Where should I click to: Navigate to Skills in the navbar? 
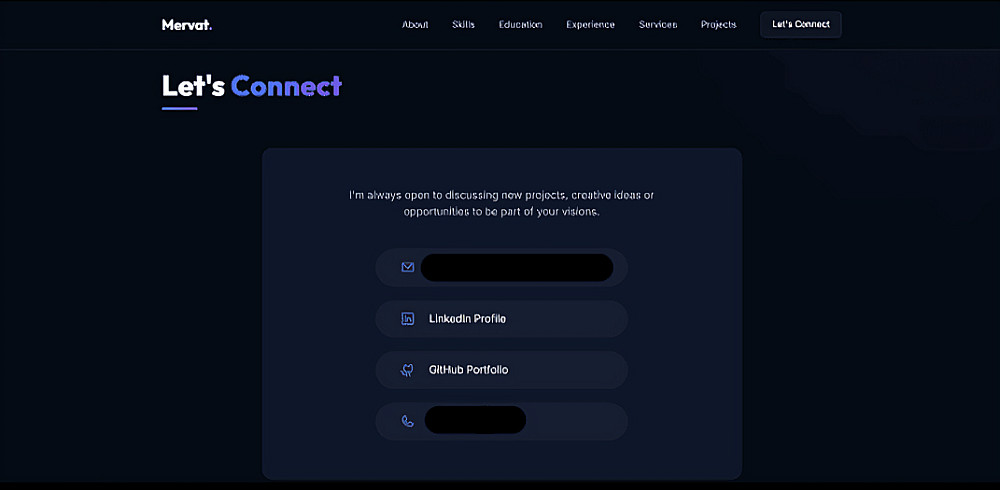tap(463, 25)
